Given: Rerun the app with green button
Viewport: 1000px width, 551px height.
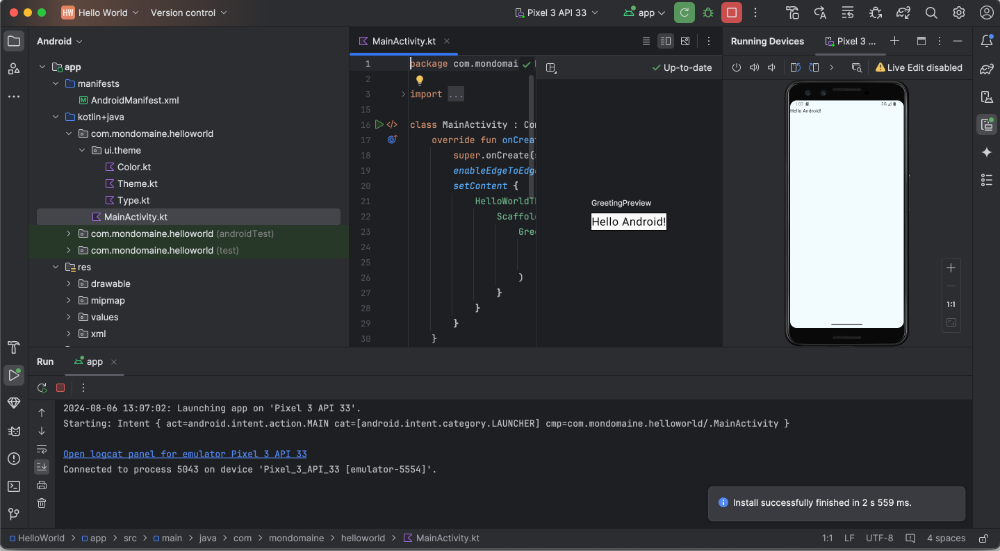Looking at the screenshot, I should click(684, 13).
